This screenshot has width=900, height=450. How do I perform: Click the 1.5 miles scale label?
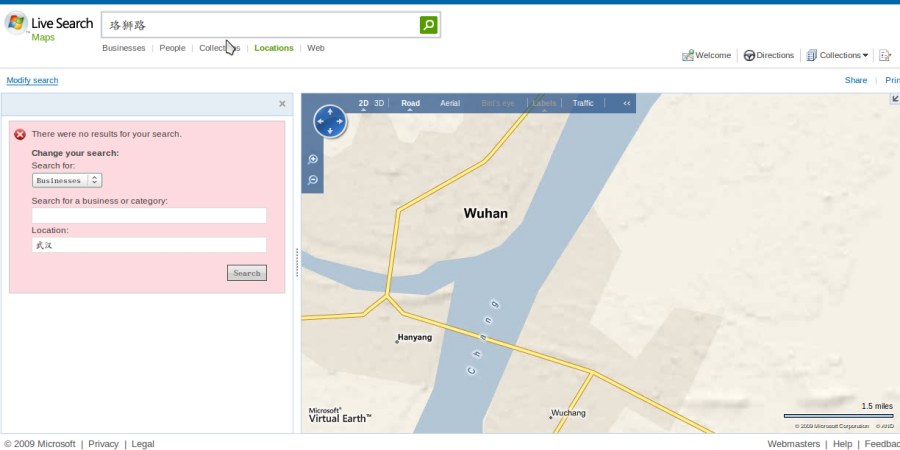[x=877, y=406]
